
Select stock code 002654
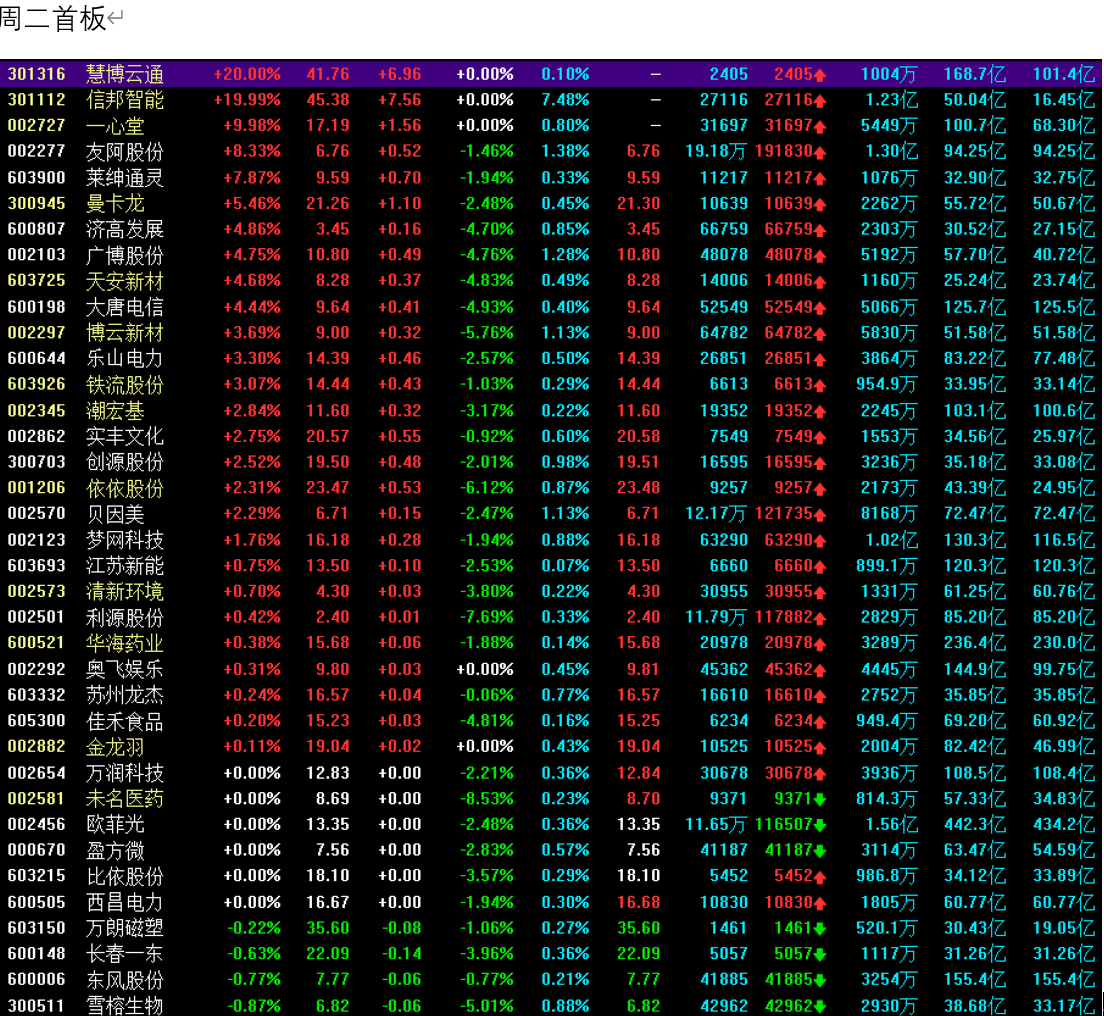(37, 773)
